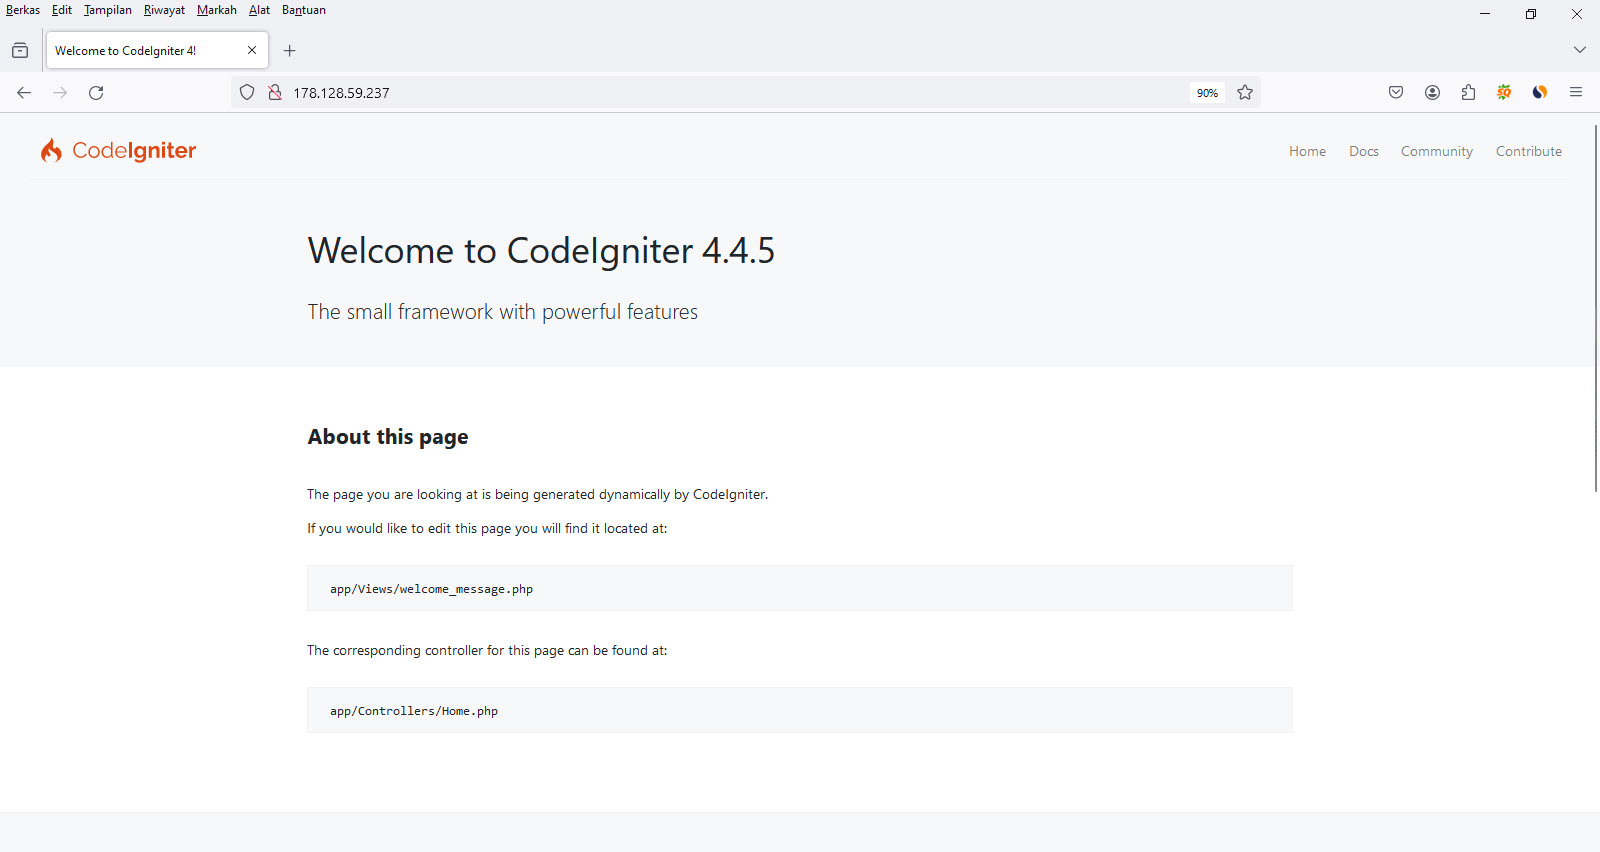Open the Markah menu
This screenshot has width=1600, height=852.
click(217, 10)
